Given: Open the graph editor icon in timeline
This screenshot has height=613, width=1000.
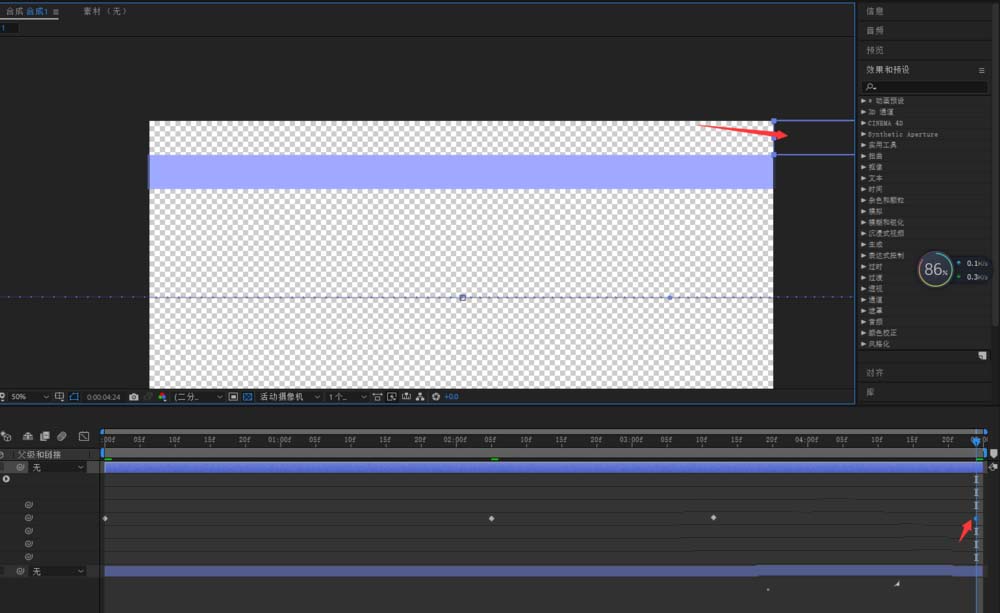Looking at the screenshot, I should 84,436.
